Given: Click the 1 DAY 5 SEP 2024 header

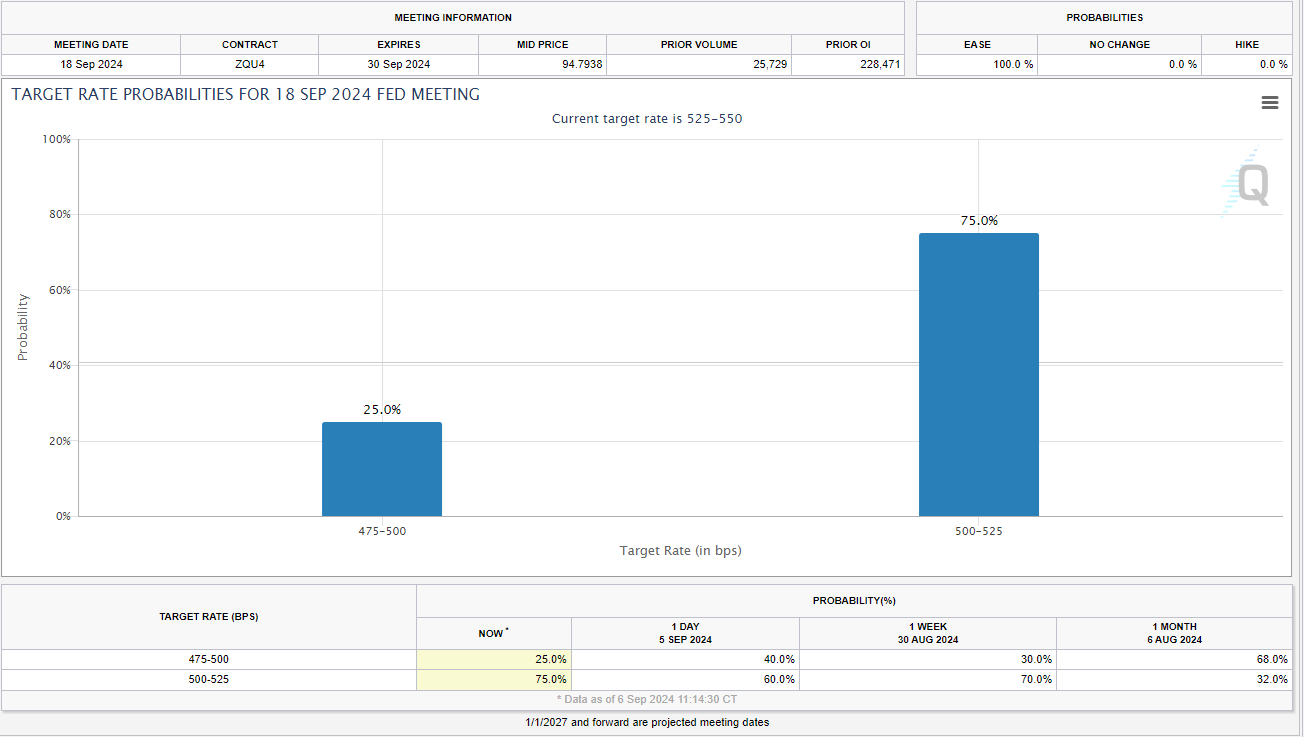Looking at the screenshot, I should 685,633.
